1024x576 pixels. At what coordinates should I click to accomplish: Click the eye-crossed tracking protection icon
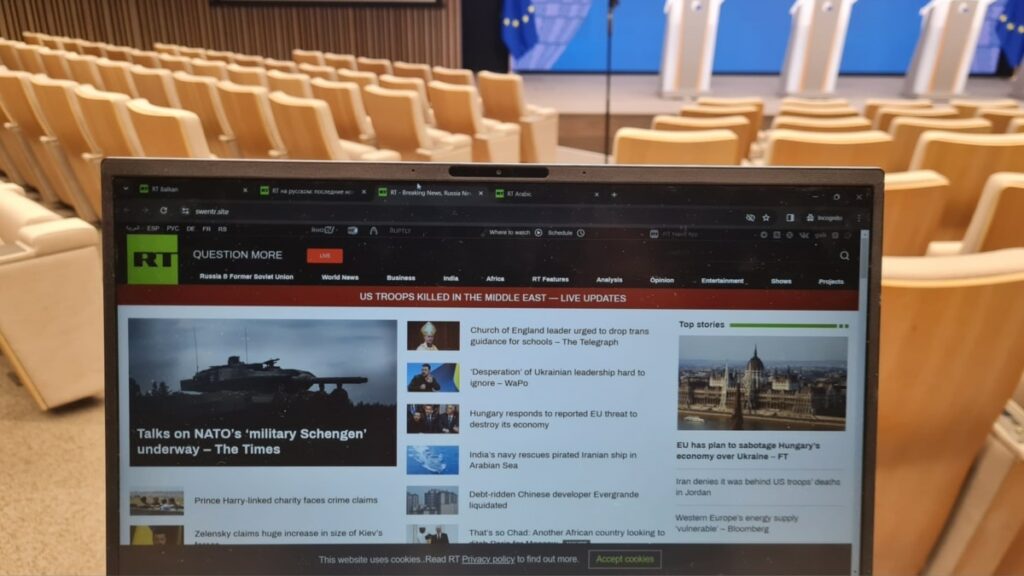[749, 217]
